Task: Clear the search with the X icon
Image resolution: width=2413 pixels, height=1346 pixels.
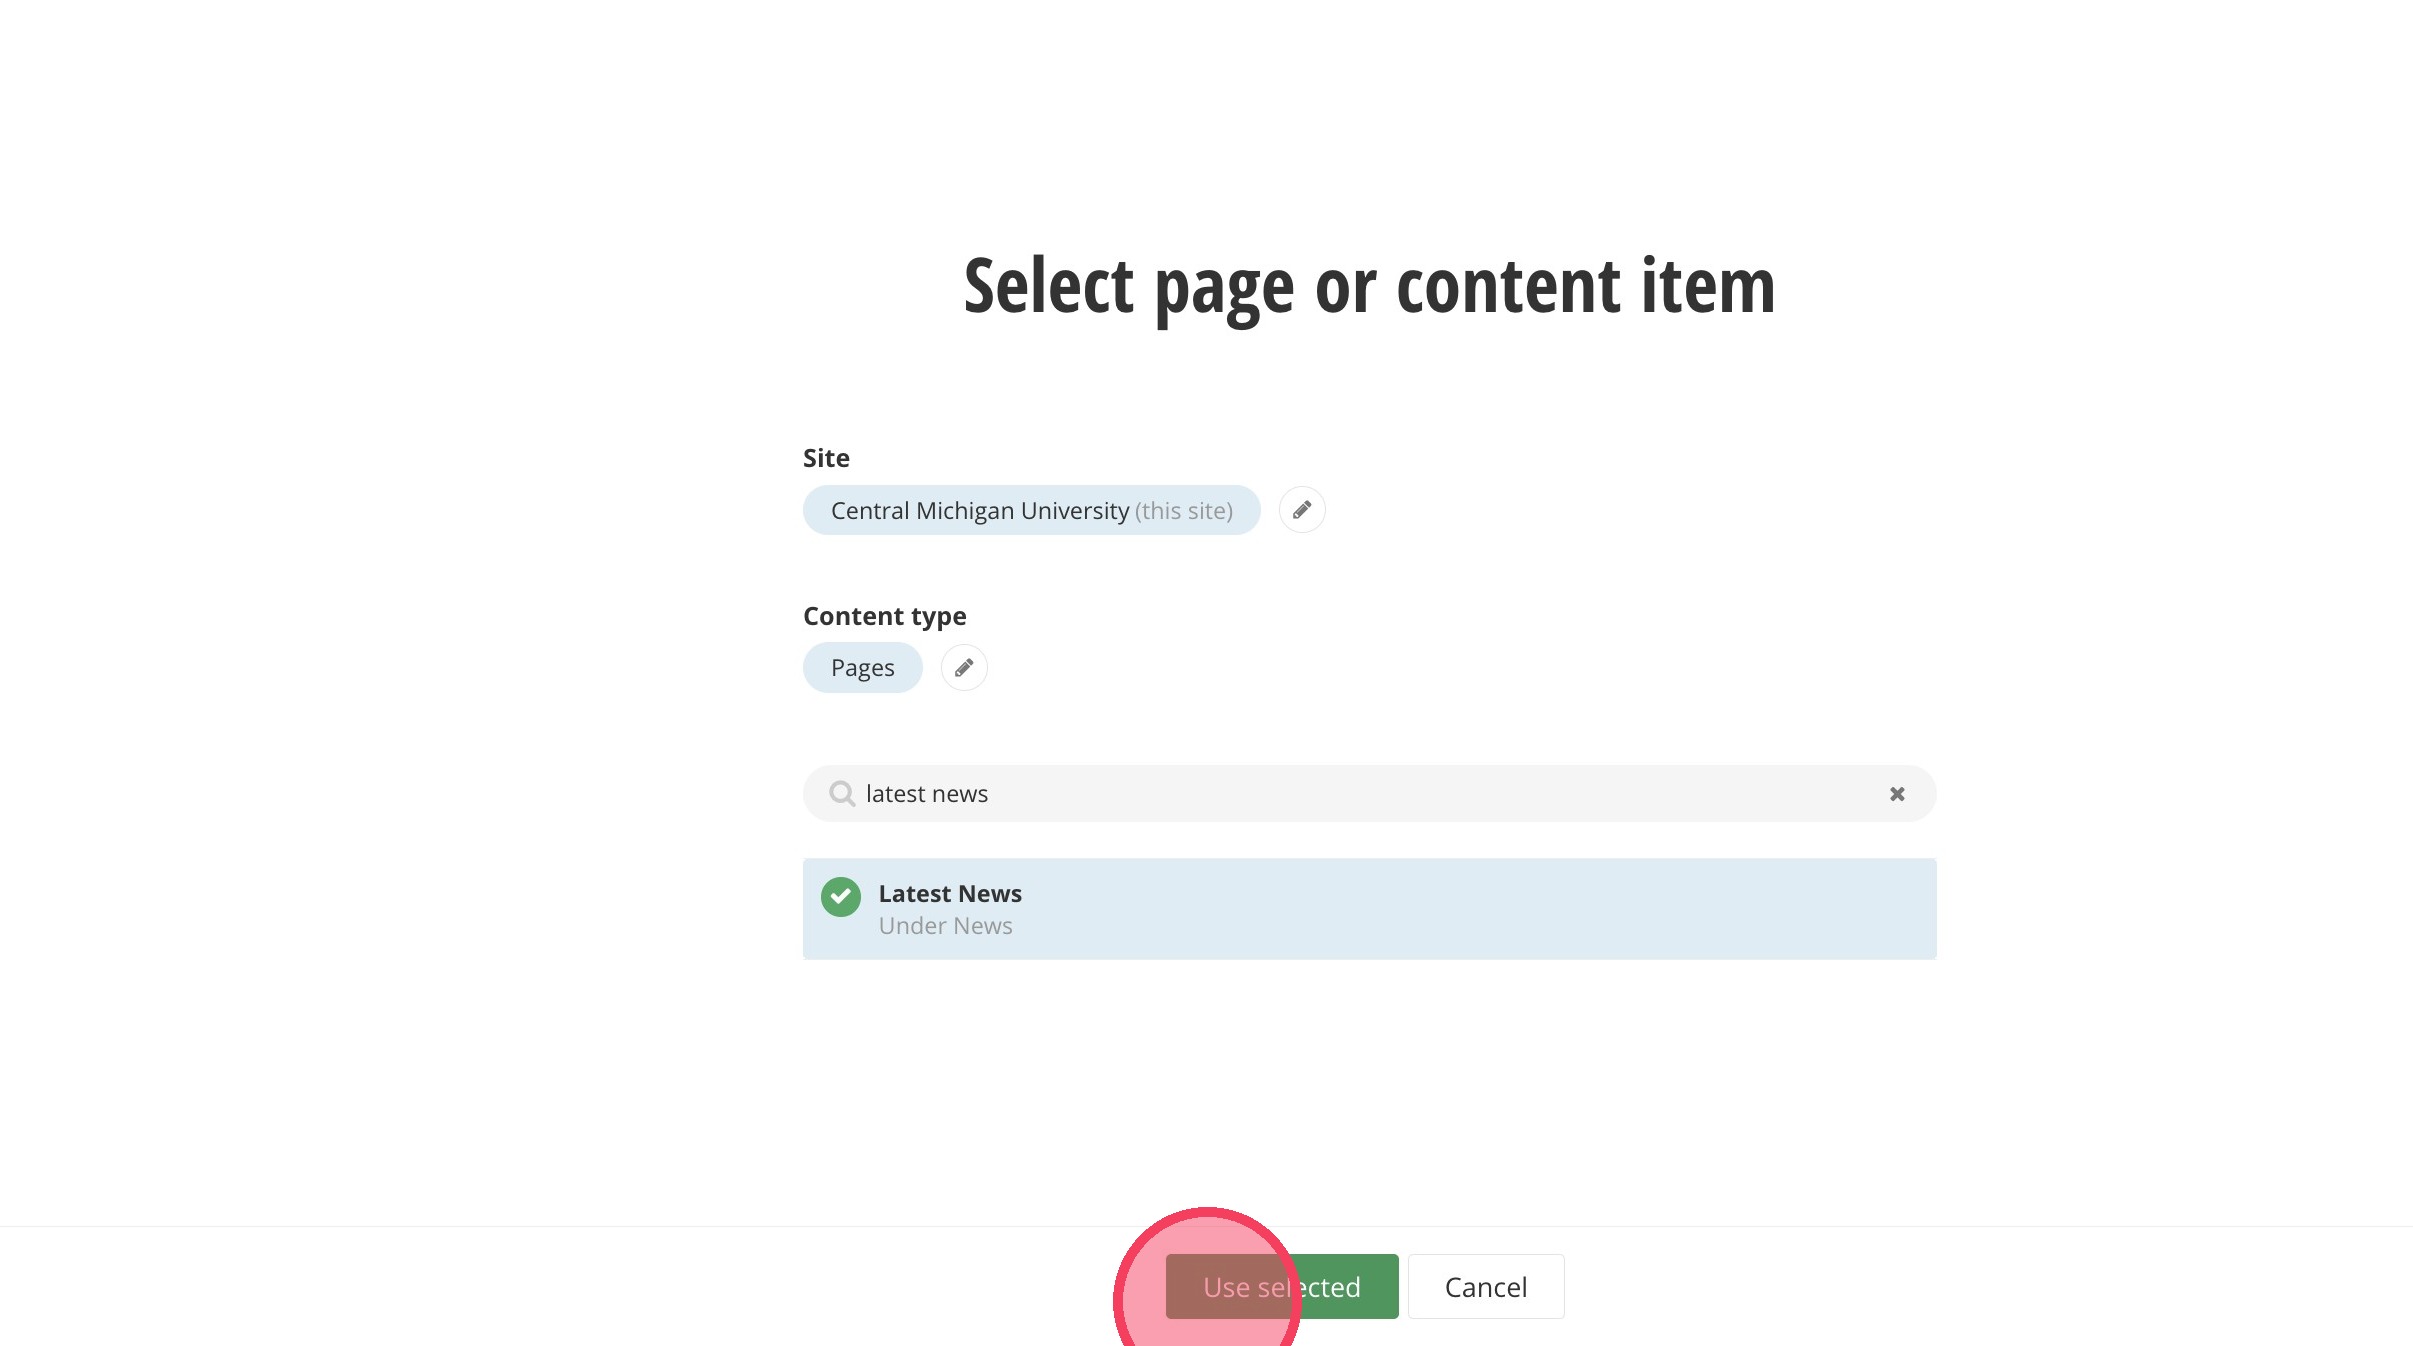Action: click(x=1896, y=794)
